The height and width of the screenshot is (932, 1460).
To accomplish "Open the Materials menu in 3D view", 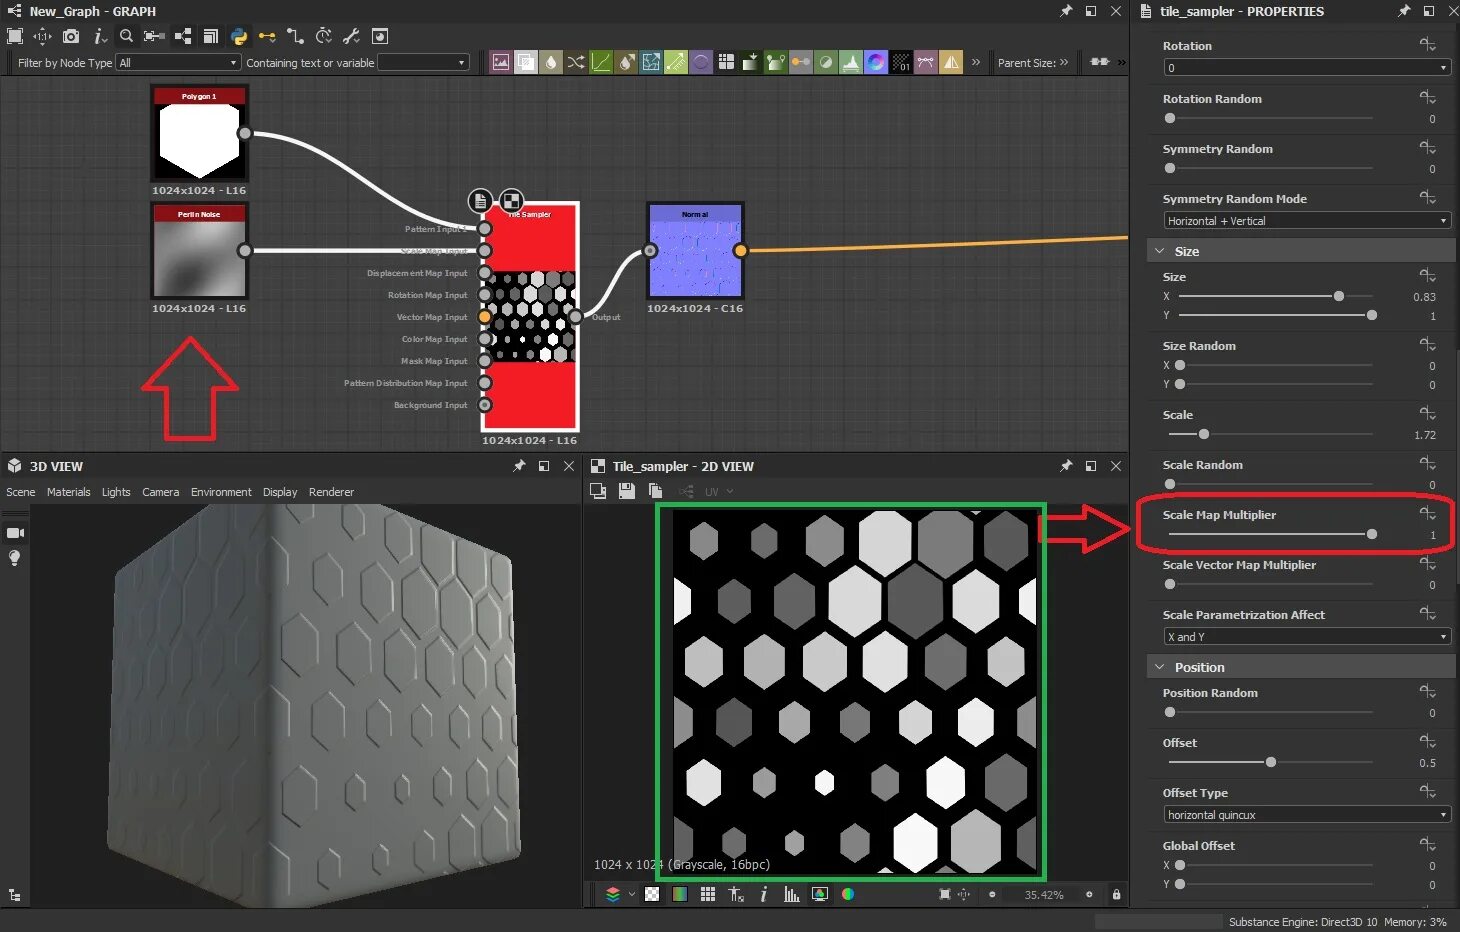I will [68, 492].
